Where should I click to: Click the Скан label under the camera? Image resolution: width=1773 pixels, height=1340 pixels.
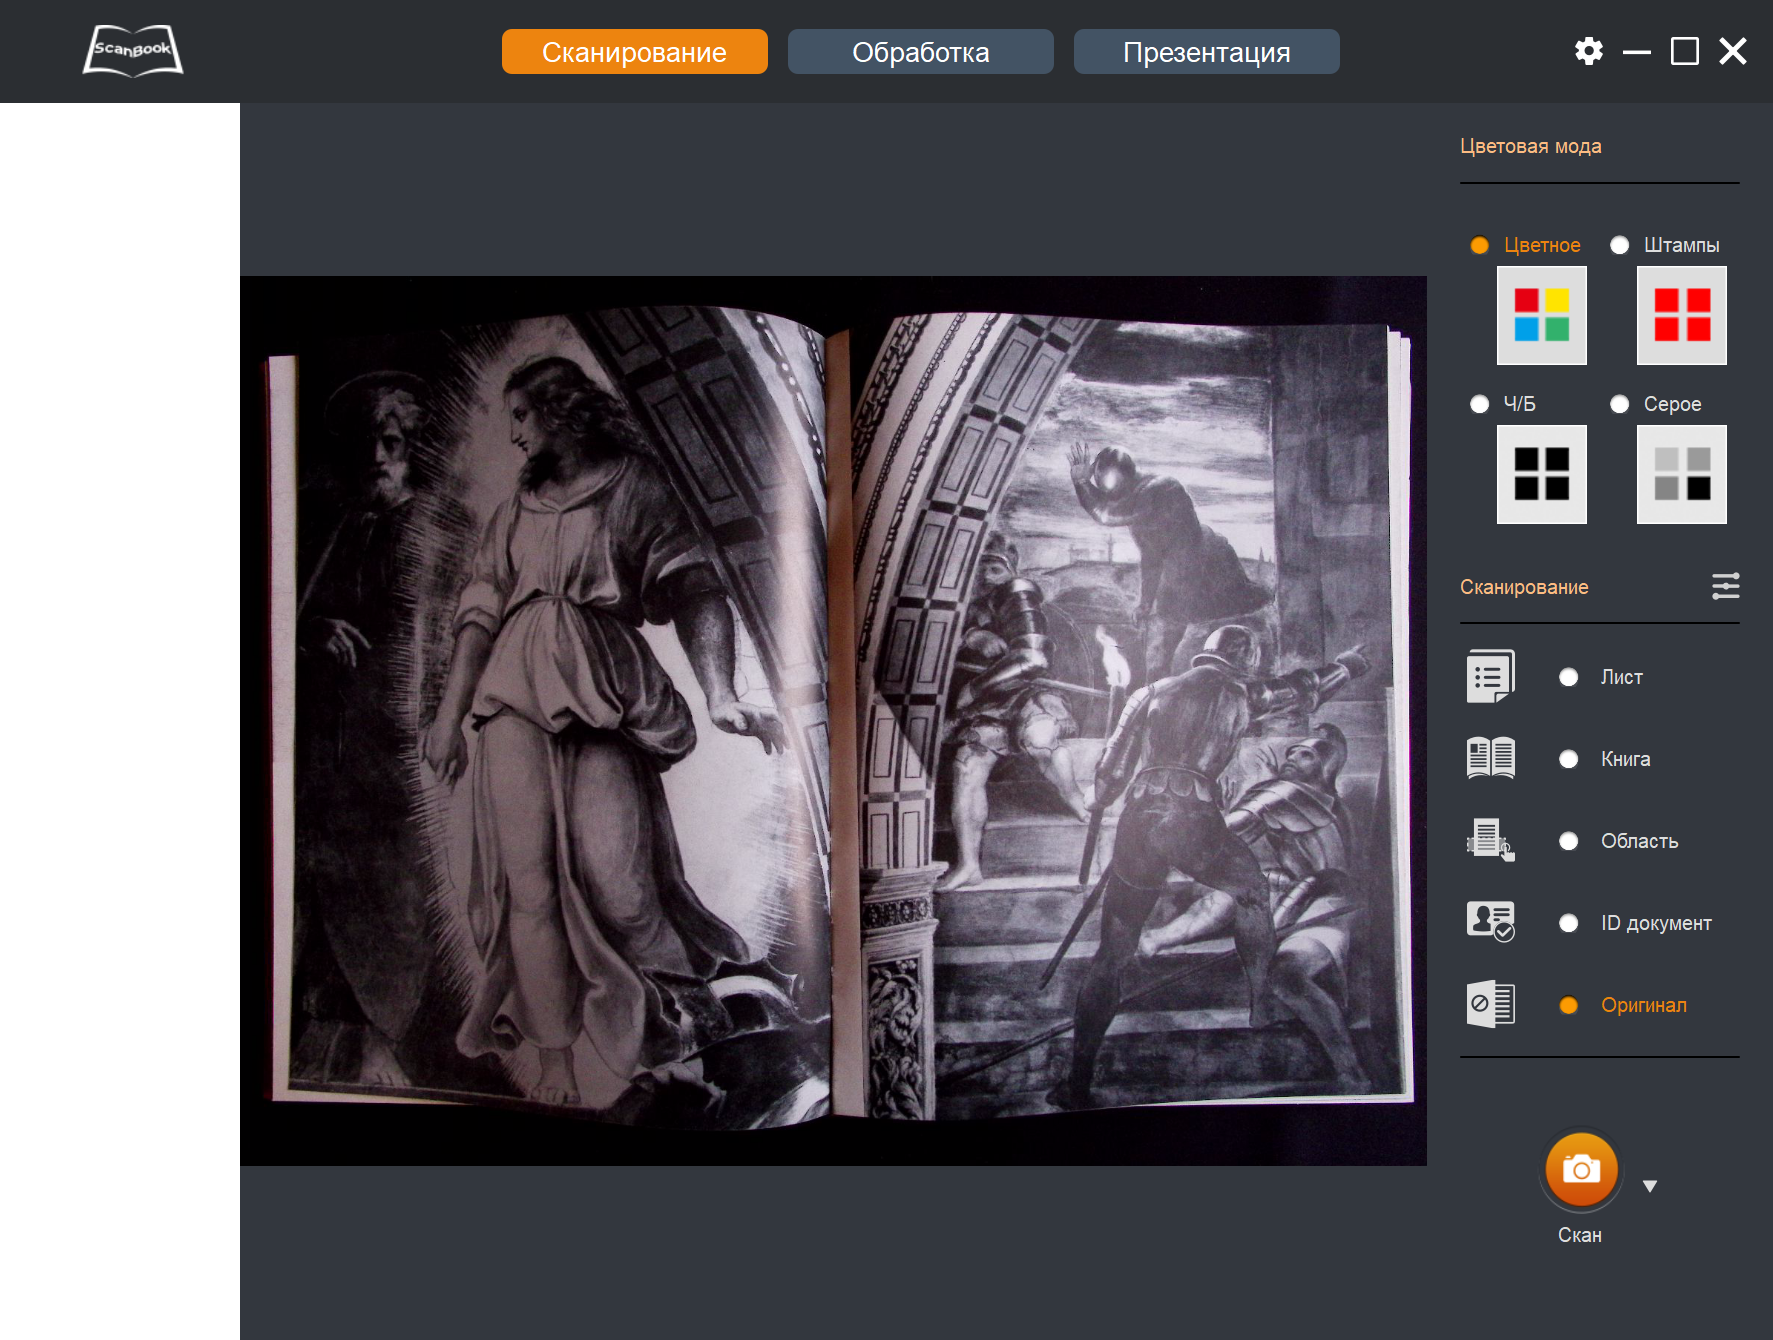click(x=1580, y=1235)
